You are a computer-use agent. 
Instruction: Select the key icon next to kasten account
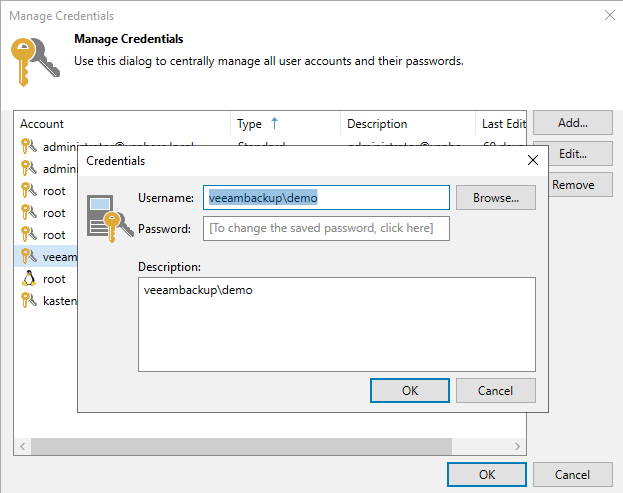pos(28,301)
